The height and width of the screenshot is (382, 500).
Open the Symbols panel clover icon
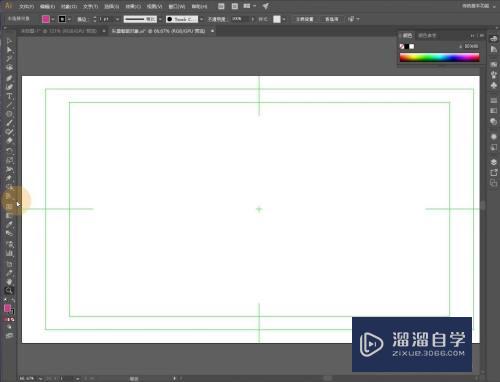coord(494,86)
